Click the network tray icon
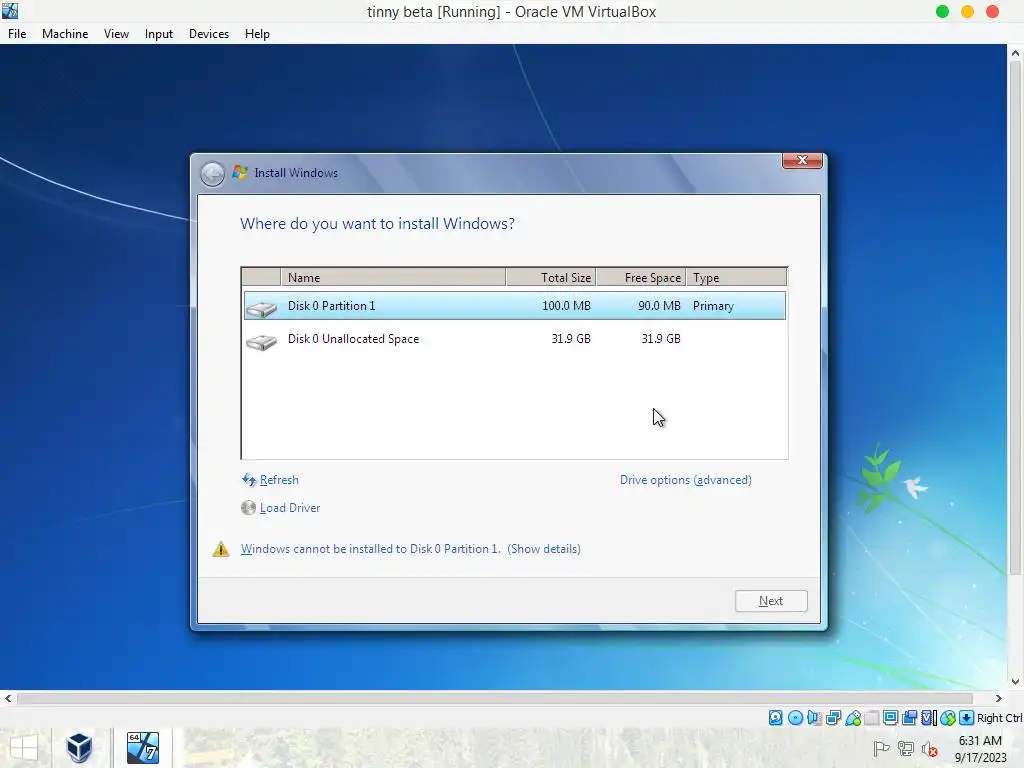 tap(906, 748)
